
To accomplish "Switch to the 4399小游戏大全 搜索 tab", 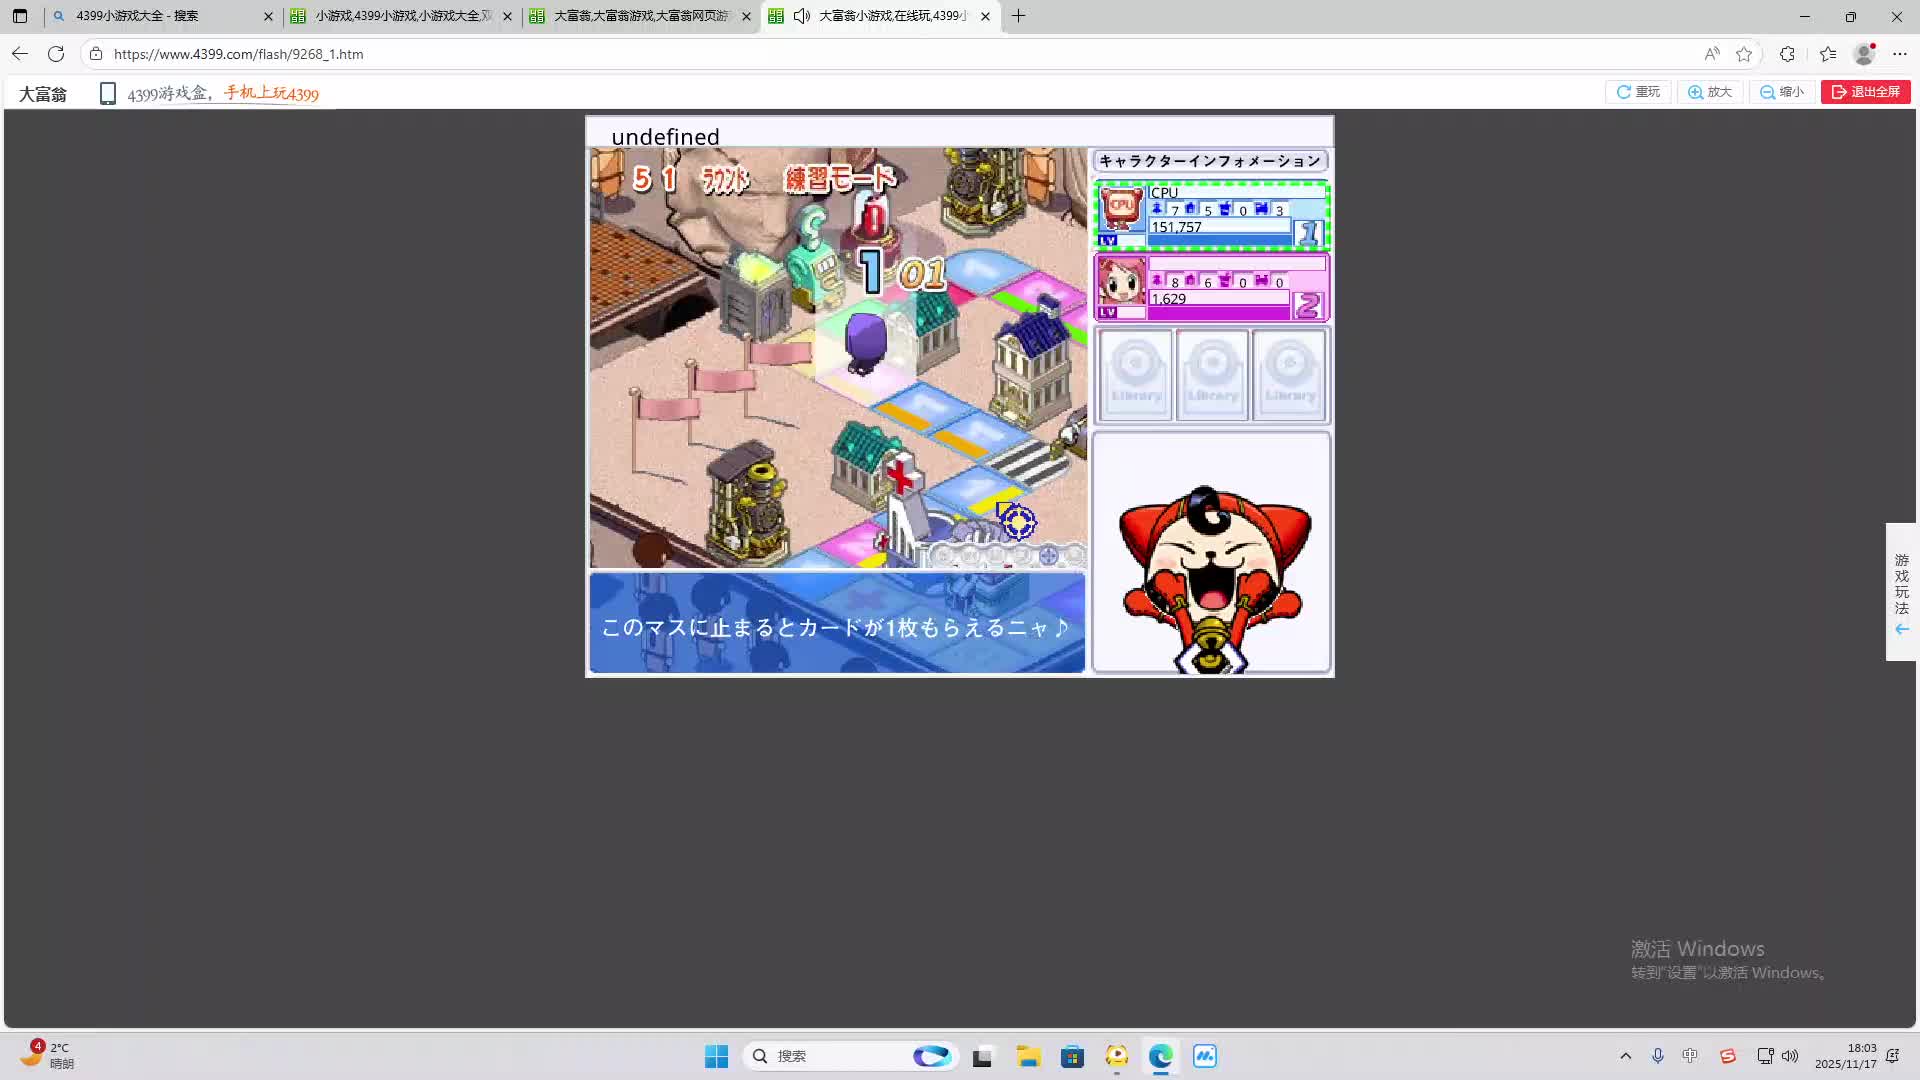I will [x=160, y=16].
